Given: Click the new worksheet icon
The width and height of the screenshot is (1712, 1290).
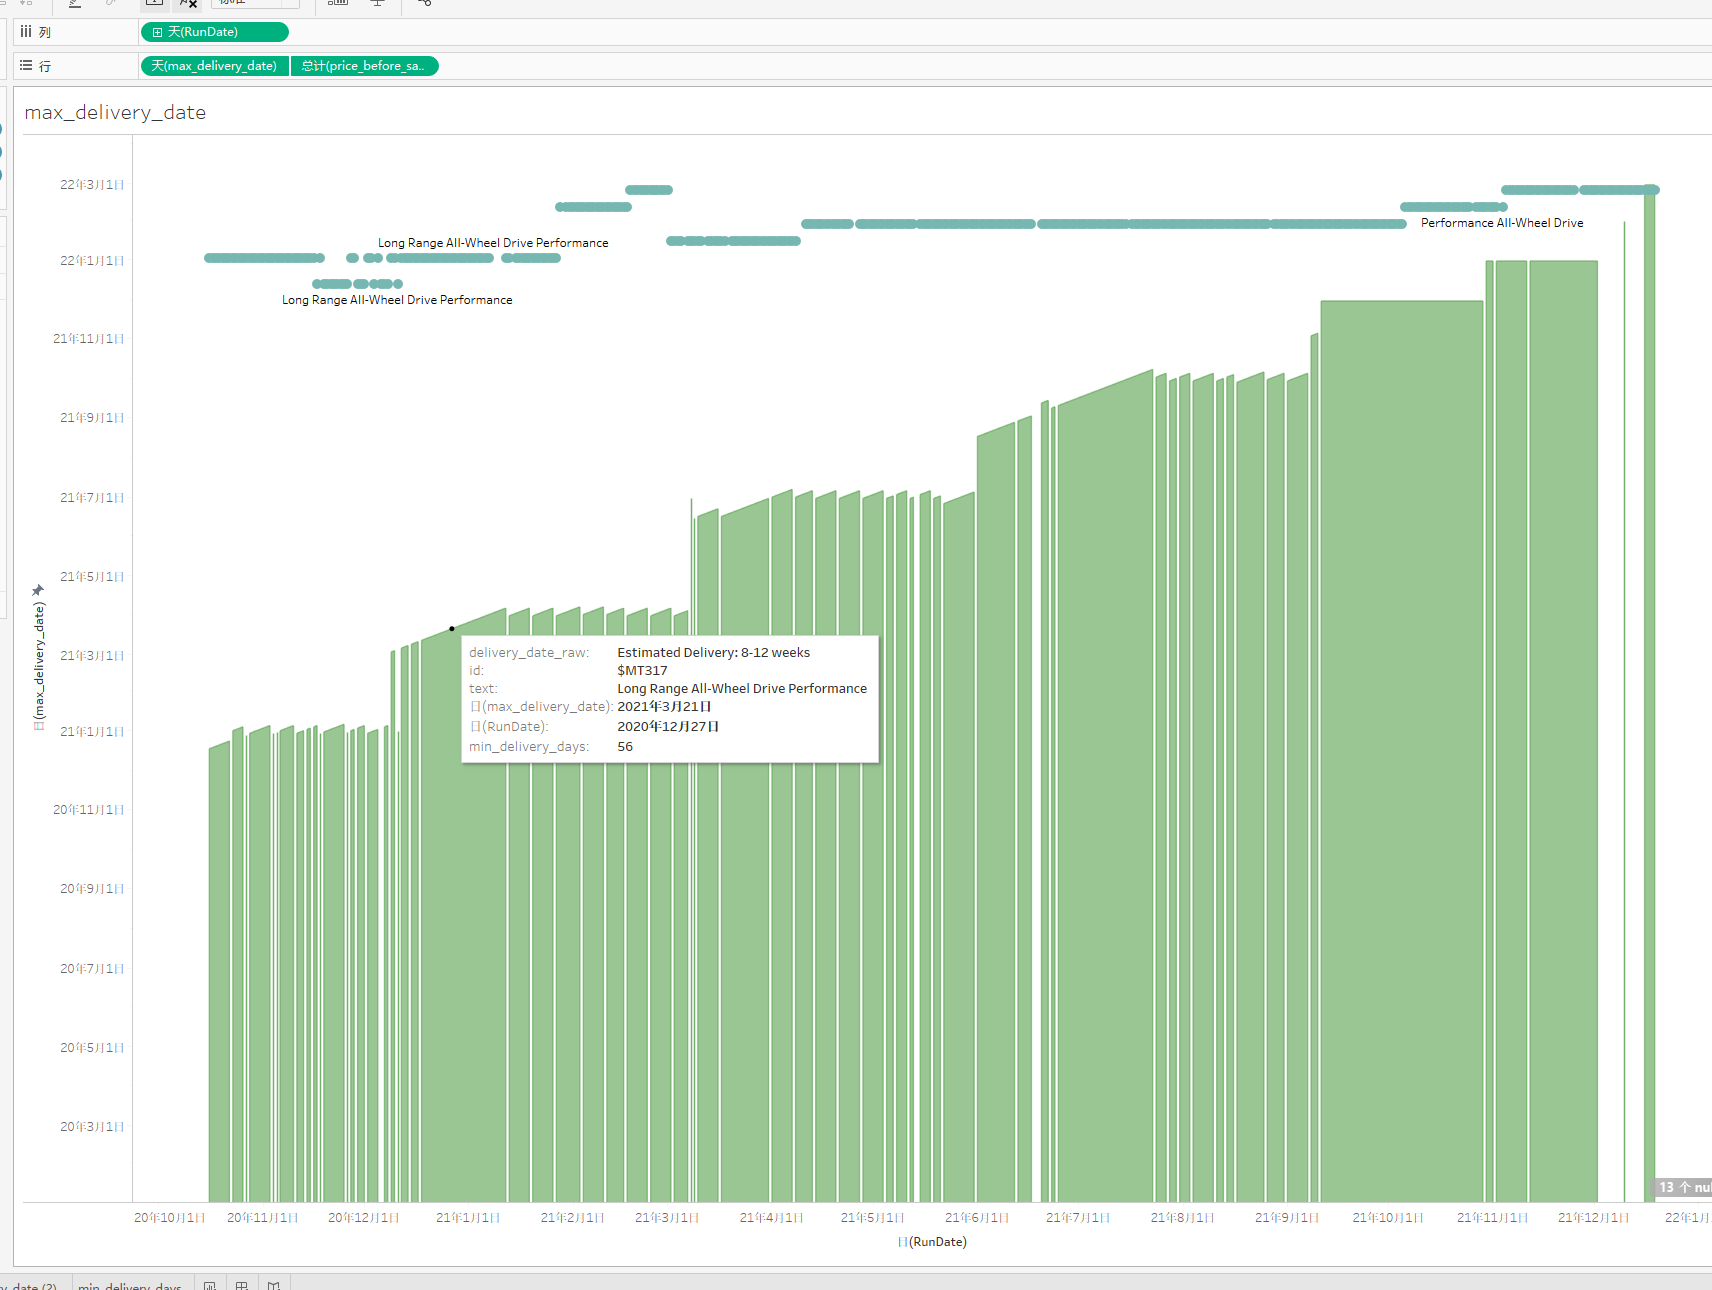Looking at the screenshot, I should point(210,1285).
